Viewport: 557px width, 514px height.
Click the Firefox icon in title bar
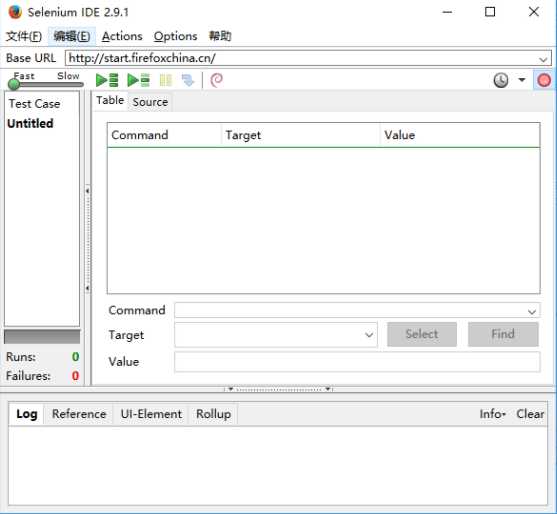(15, 12)
